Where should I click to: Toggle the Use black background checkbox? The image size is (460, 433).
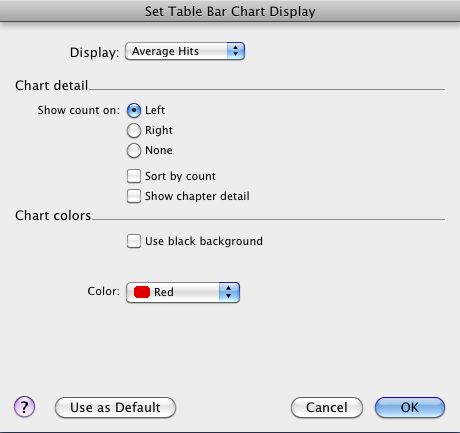(134, 241)
